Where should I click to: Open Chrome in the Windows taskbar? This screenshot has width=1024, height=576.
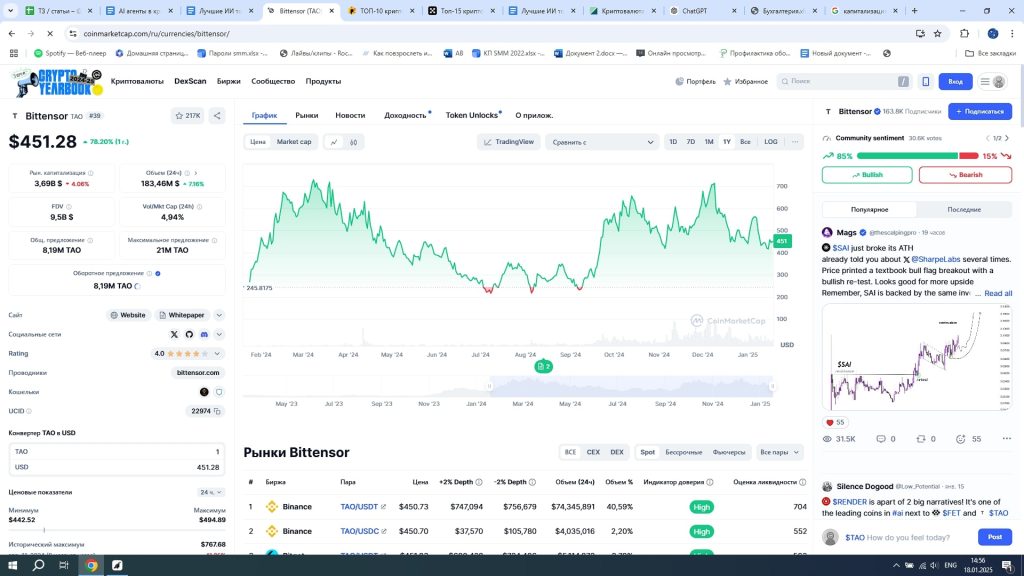point(91,566)
